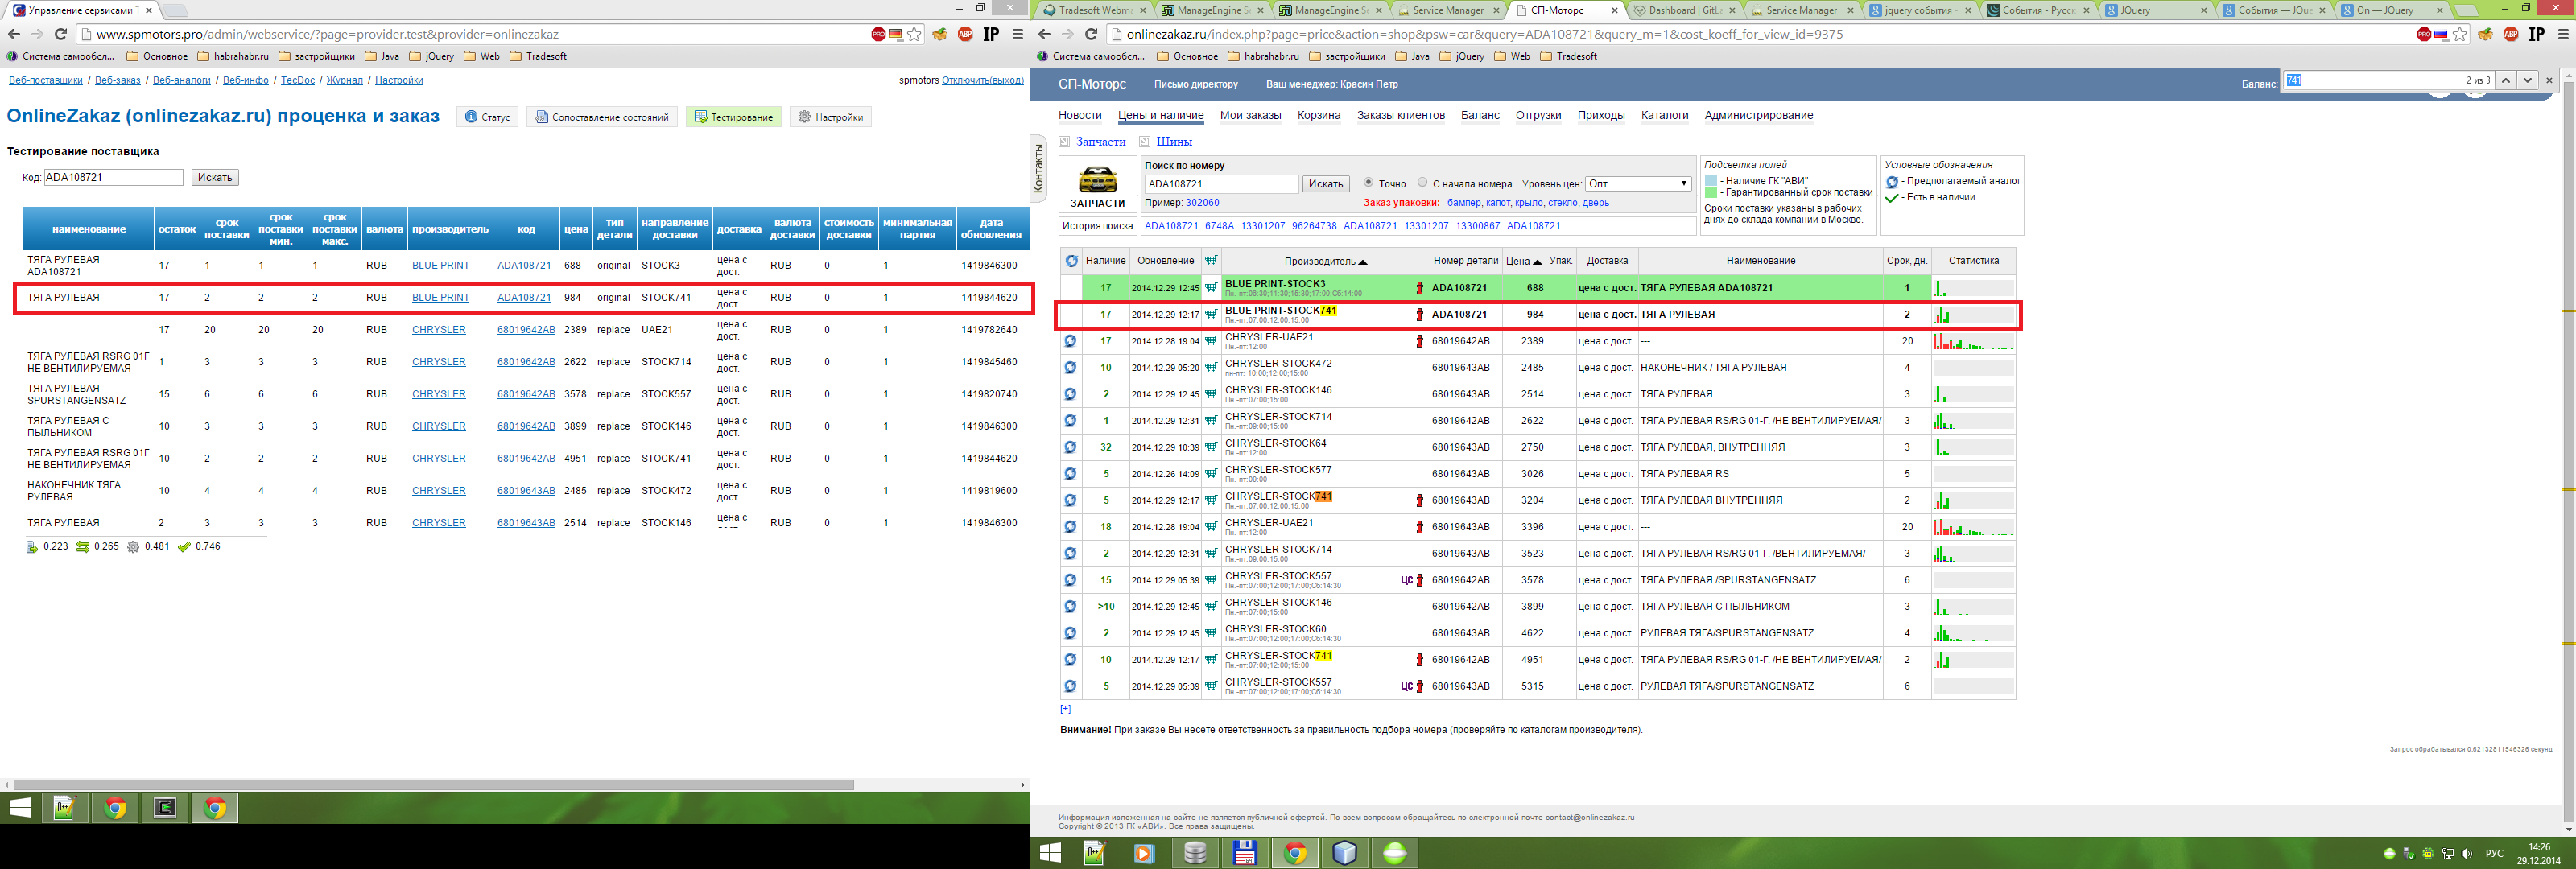This screenshot has height=869, width=2576.
Task: Click Искать button in Поиск по номеру panel
Action: click(1326, 184)
